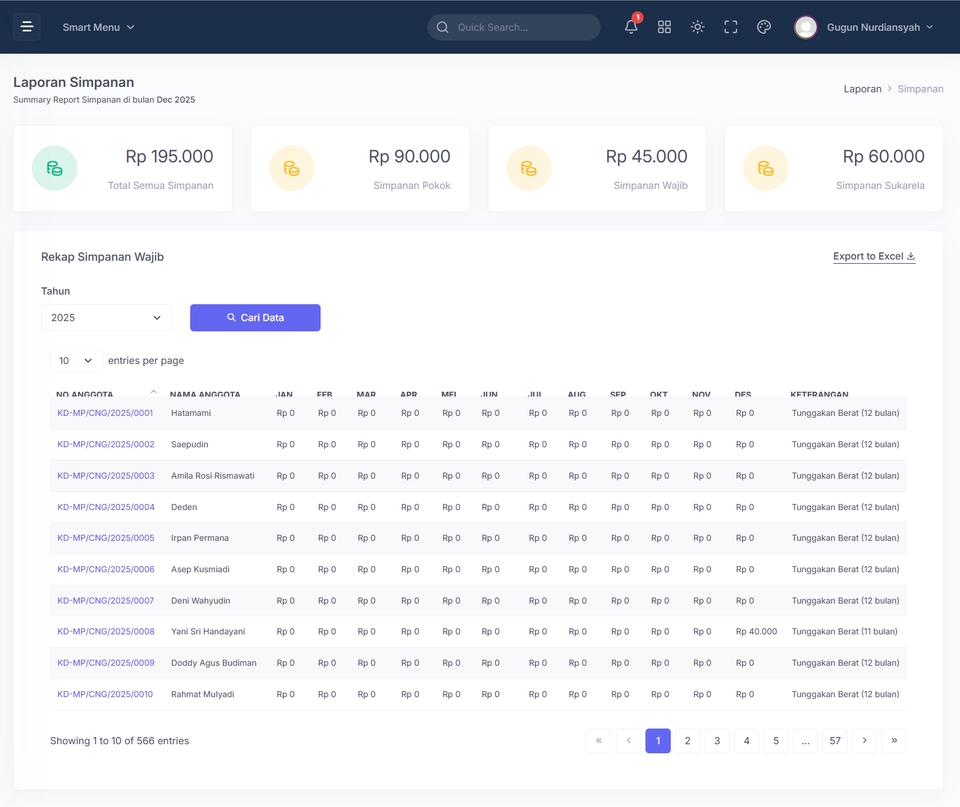
Task: Enter fullscreen mode
Action: 730,27
